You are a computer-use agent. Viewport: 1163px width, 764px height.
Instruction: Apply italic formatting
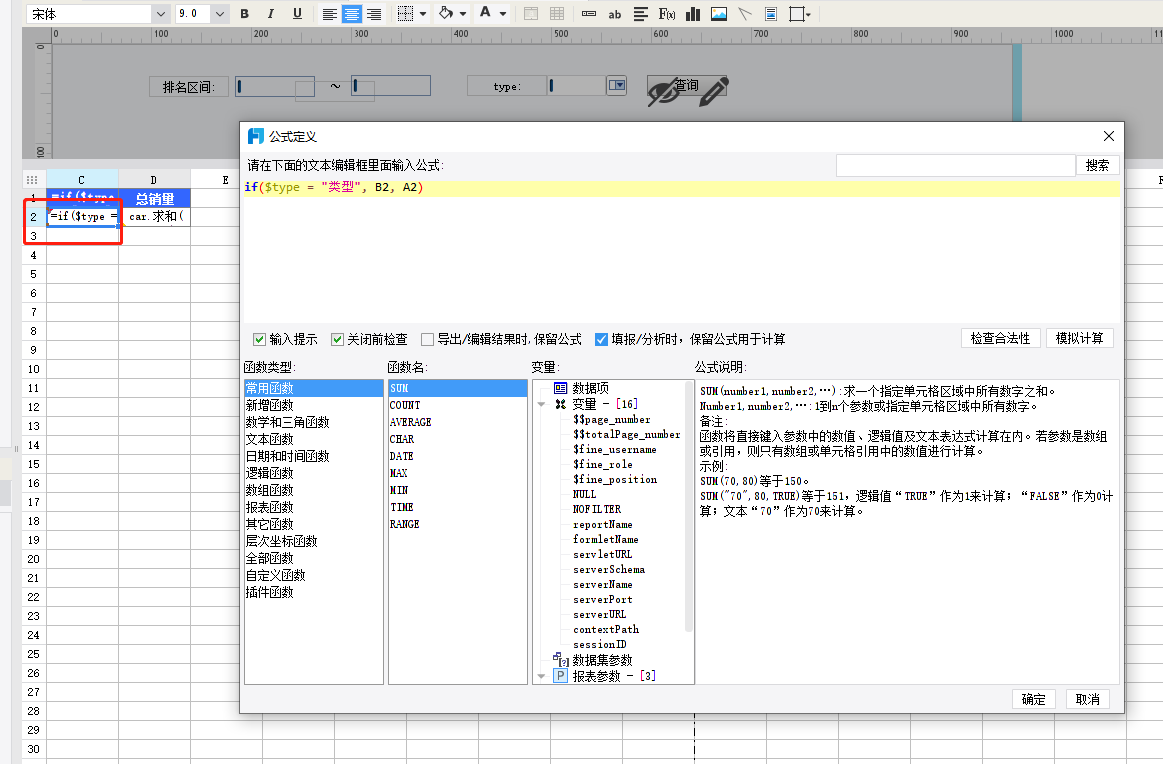pos(270,14)
